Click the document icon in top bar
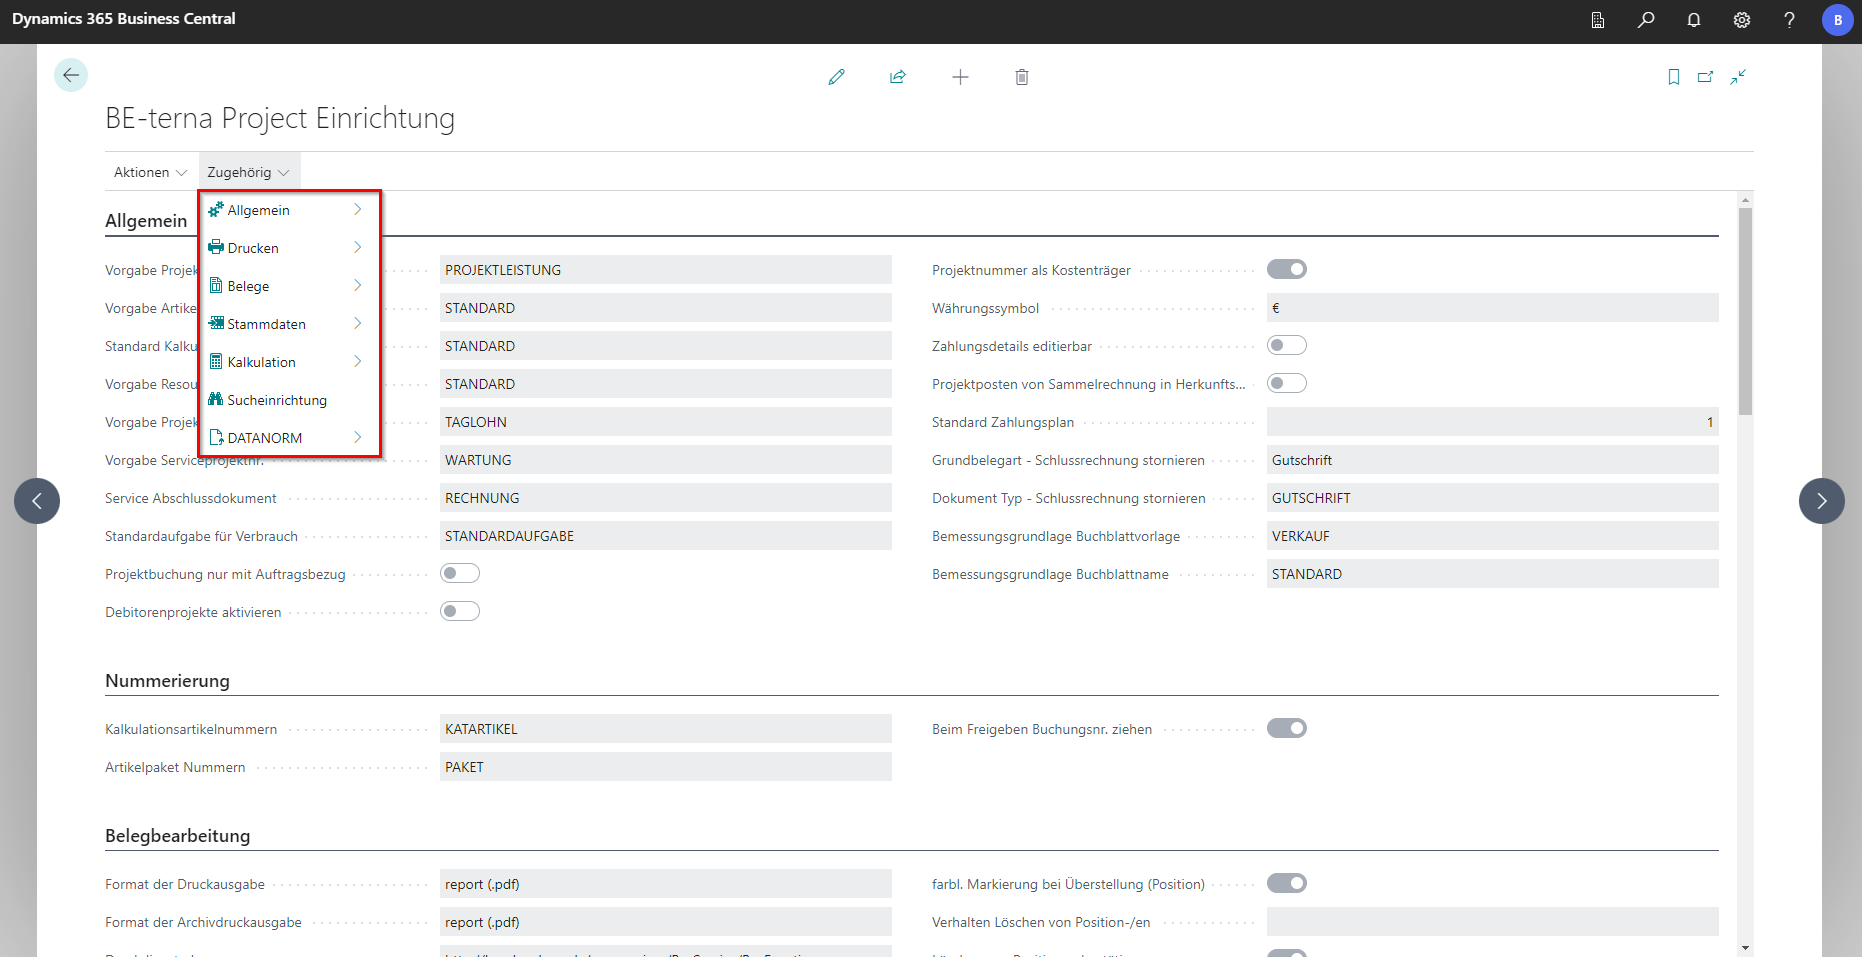Image resolution: width=1862 pixels, height=957 pixels. tap(1598, 20)
